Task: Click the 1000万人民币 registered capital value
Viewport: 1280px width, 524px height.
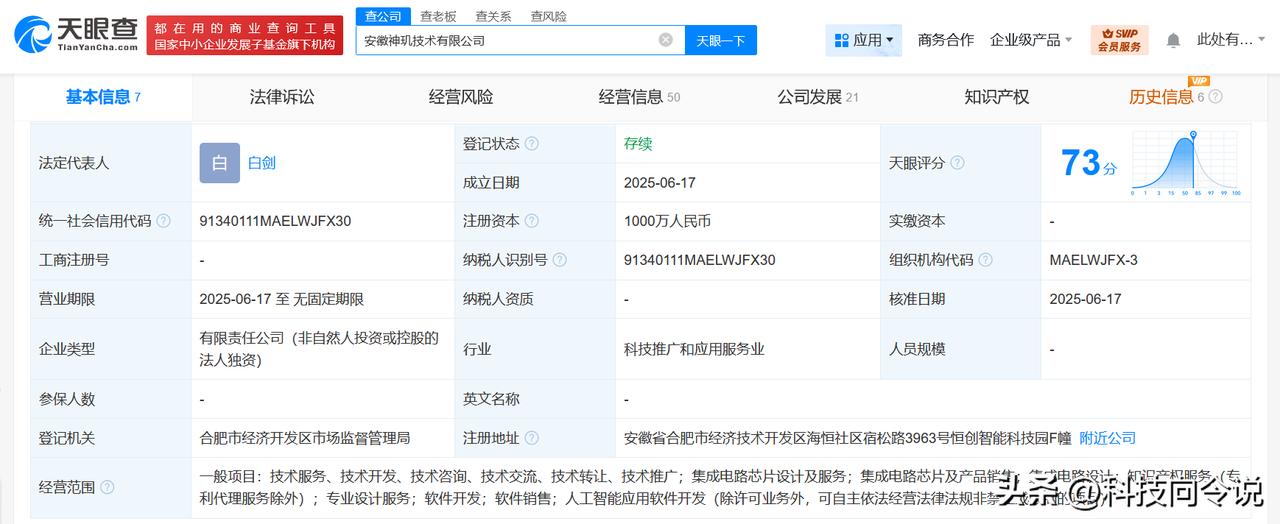Action: [667, 221]
